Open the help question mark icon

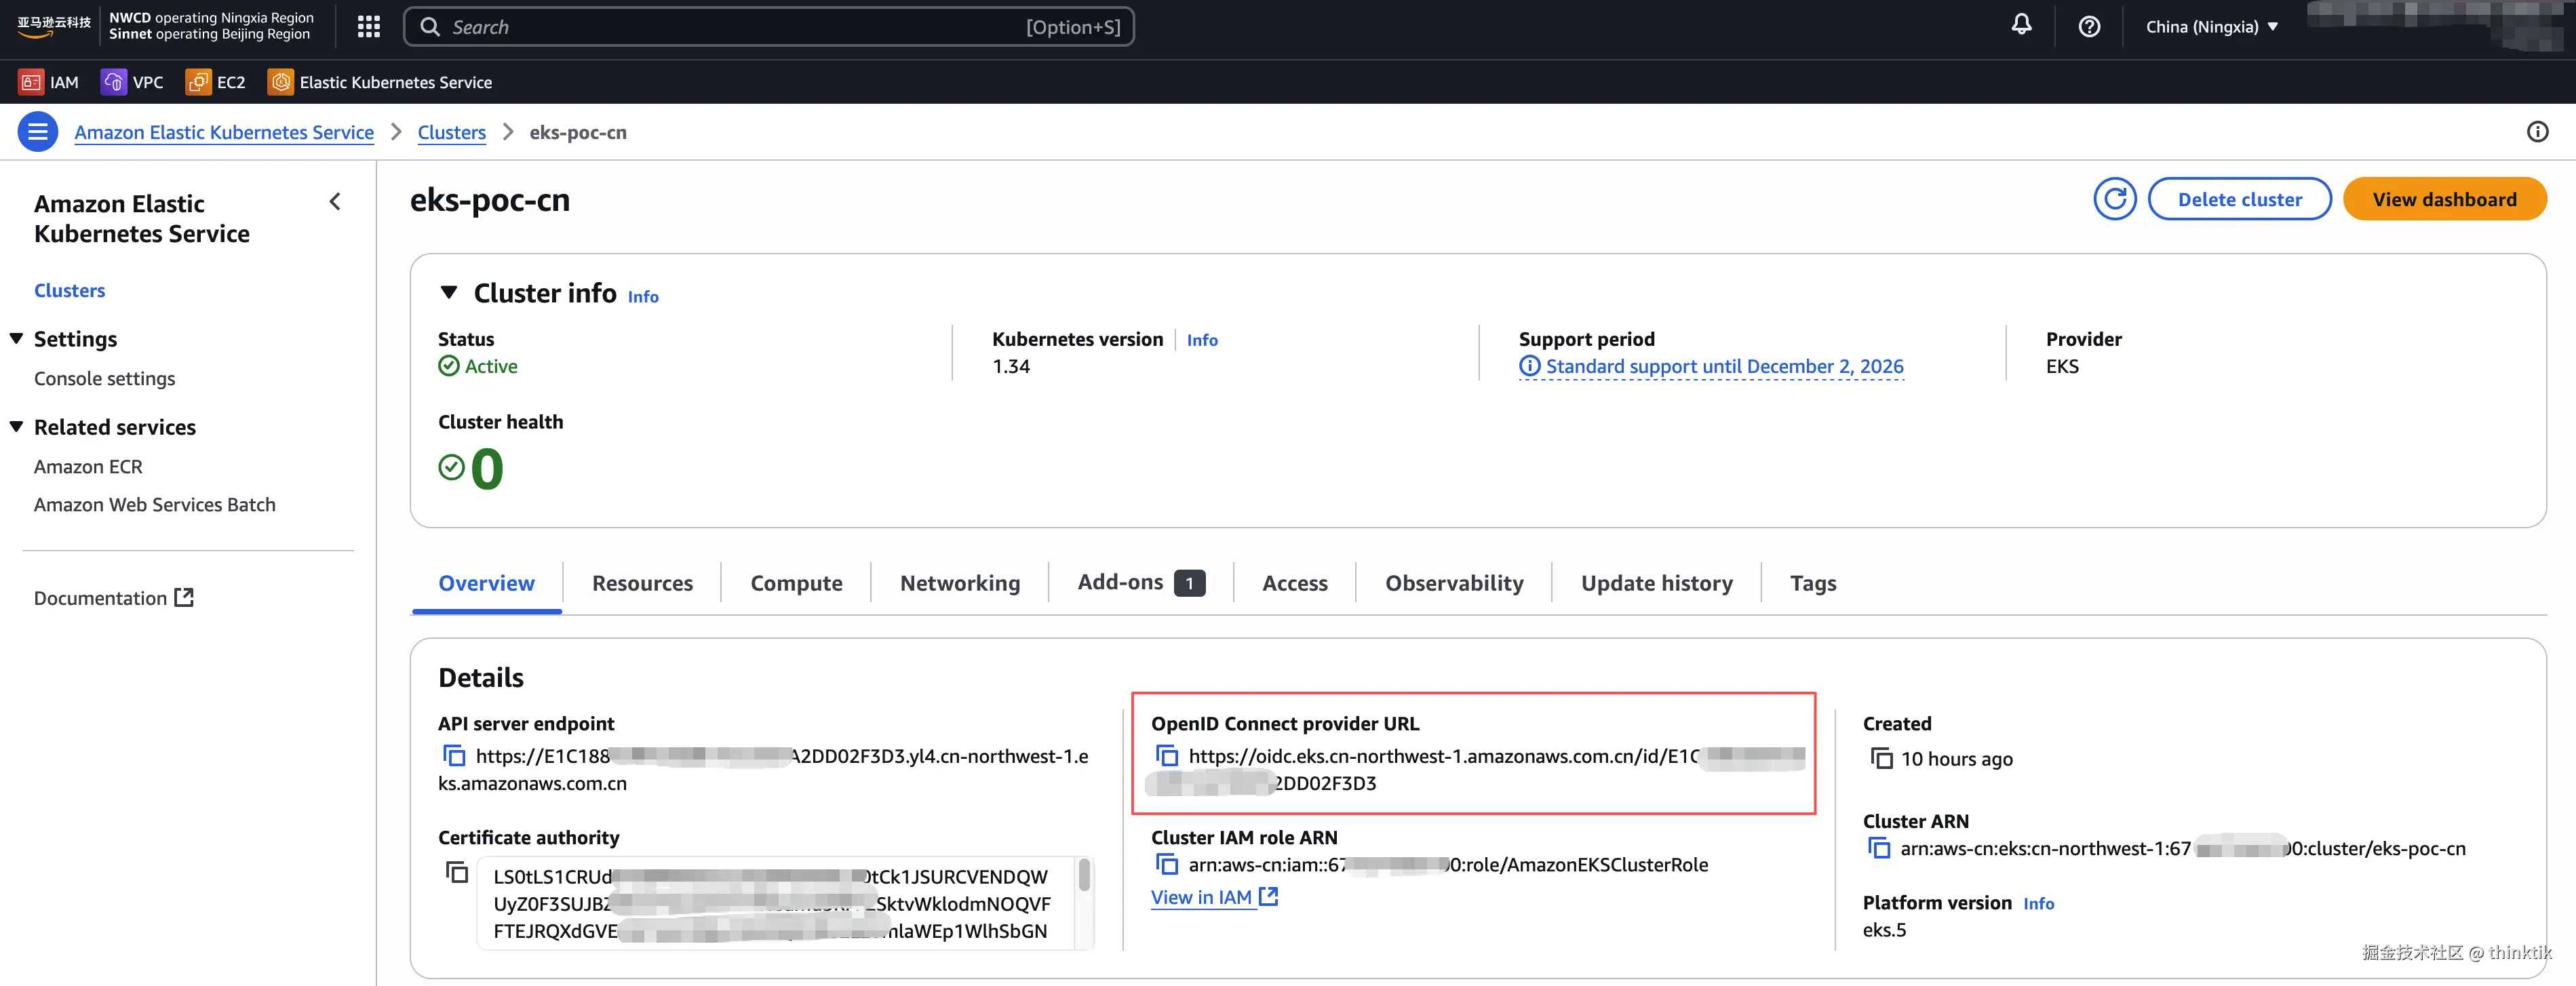pos(2089,27)
